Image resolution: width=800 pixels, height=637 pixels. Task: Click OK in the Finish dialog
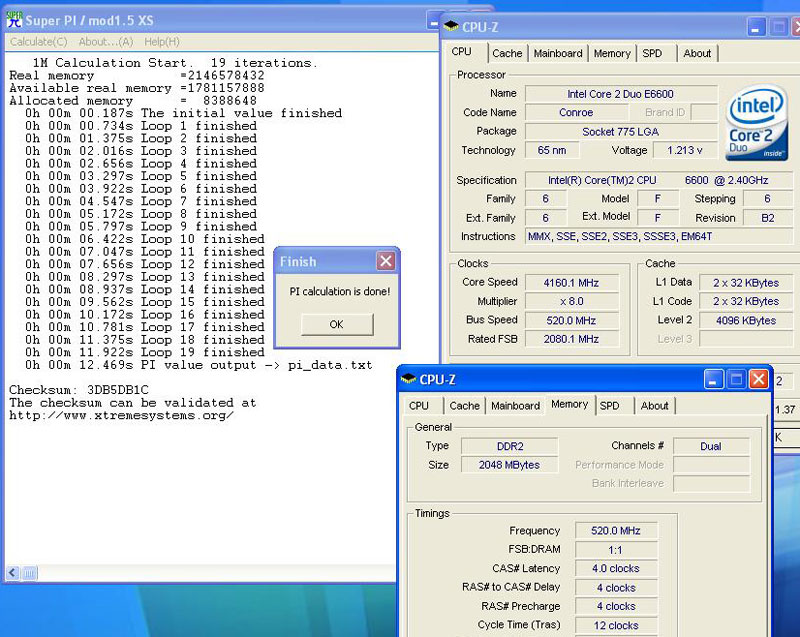337,324
